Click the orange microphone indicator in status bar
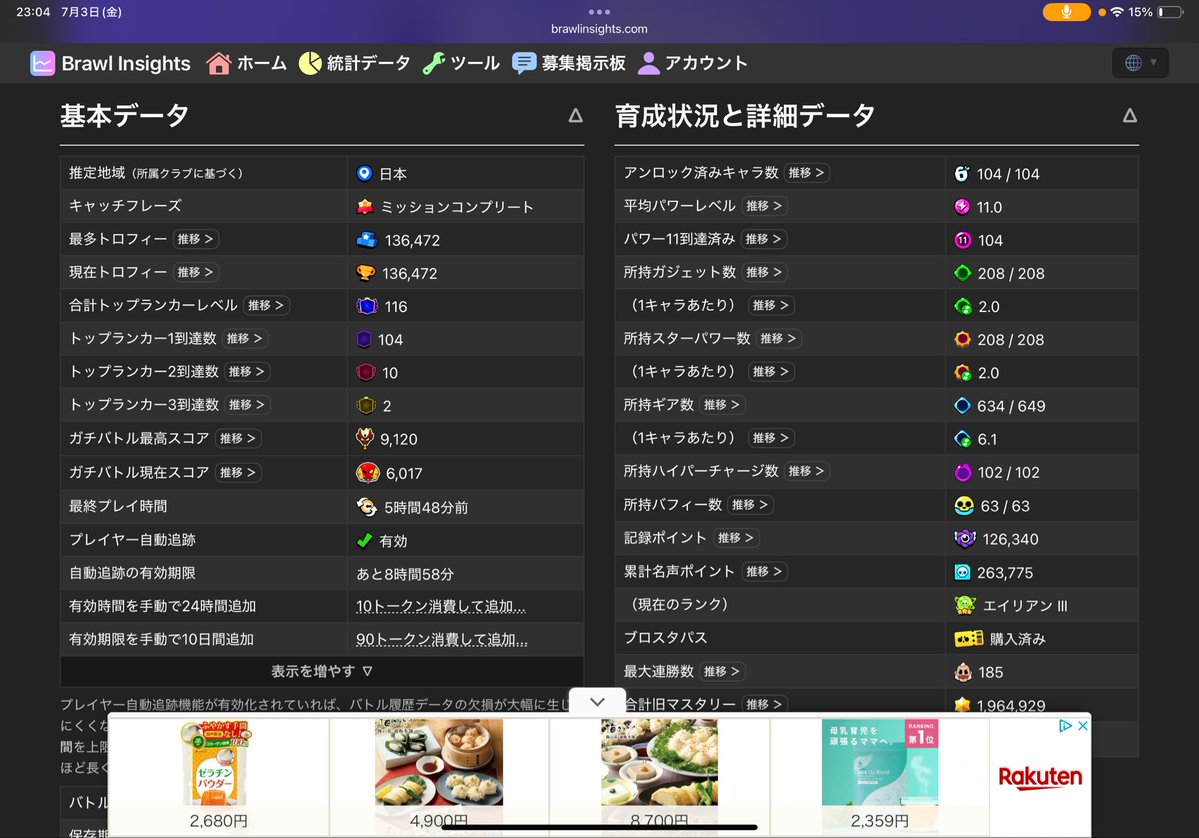 click(1067, 12)
